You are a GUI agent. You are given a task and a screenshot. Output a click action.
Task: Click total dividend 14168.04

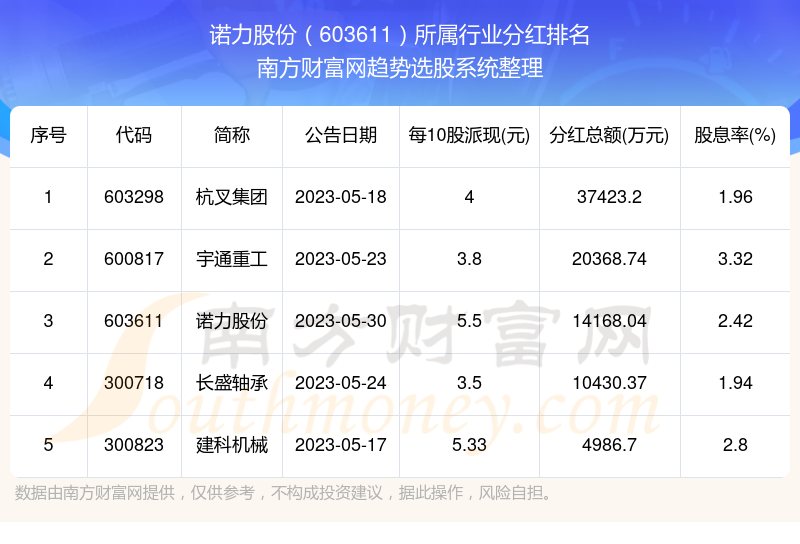point(609,321)
